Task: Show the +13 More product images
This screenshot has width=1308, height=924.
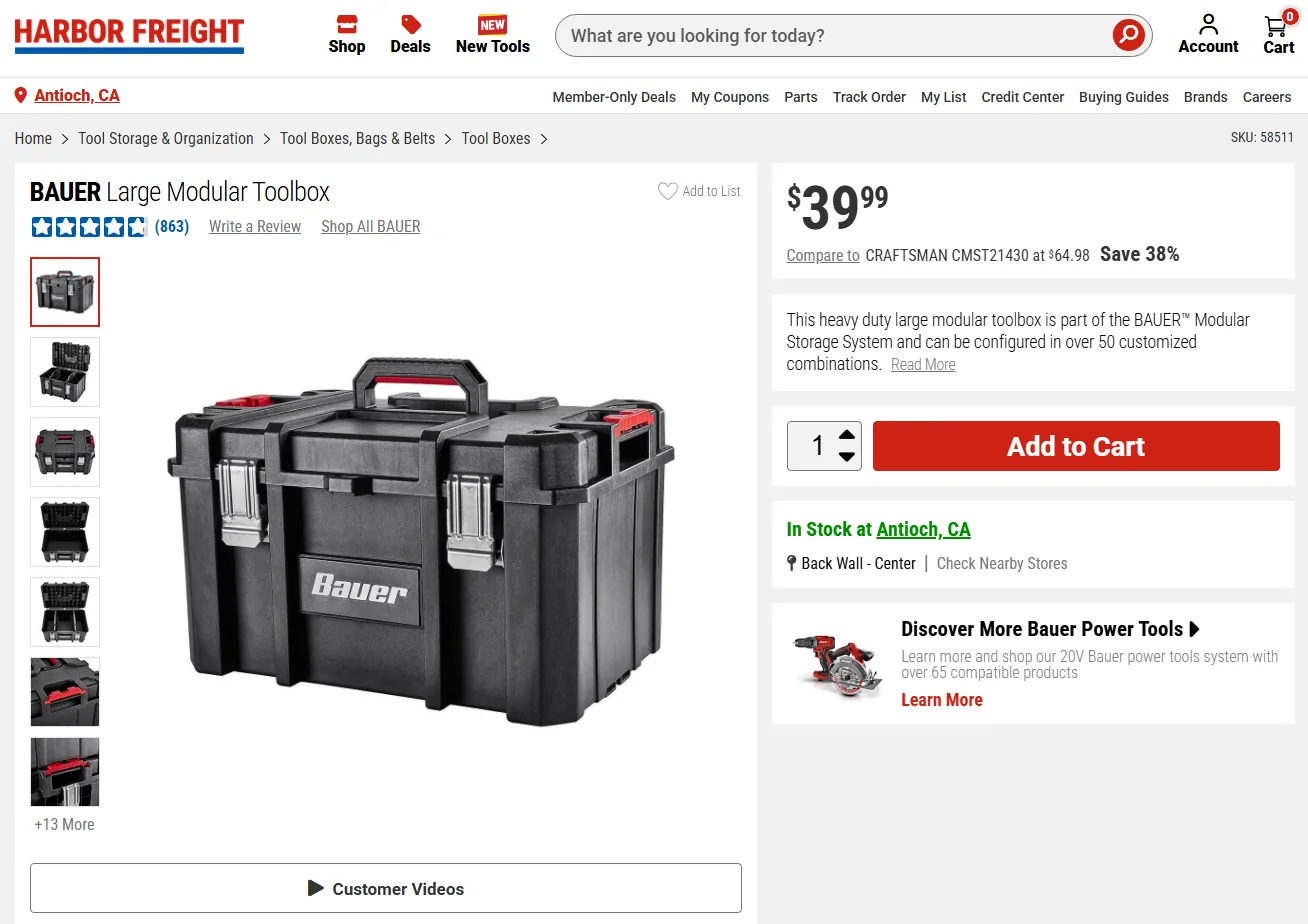Action: (64, 825)
